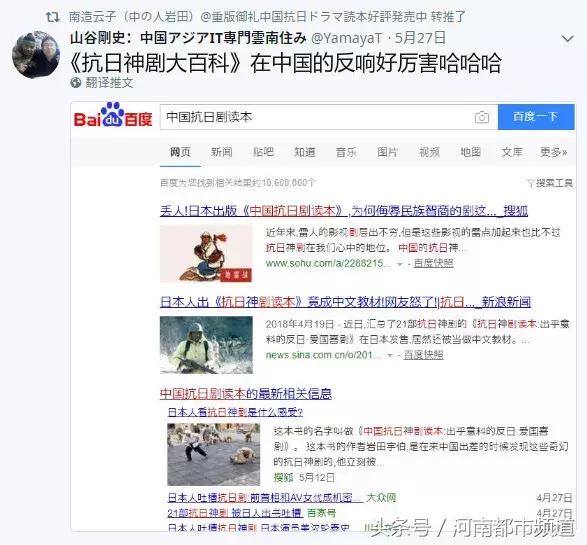Image resolution: width=587 pixels, height=545 pixels.
Task: Click the globe icon beside 翻译推文
Action: 76,82
